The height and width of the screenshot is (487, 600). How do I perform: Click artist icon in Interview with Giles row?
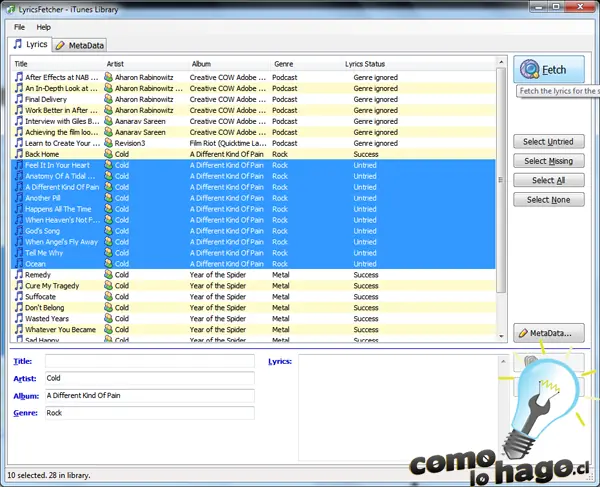click(109, 121)
